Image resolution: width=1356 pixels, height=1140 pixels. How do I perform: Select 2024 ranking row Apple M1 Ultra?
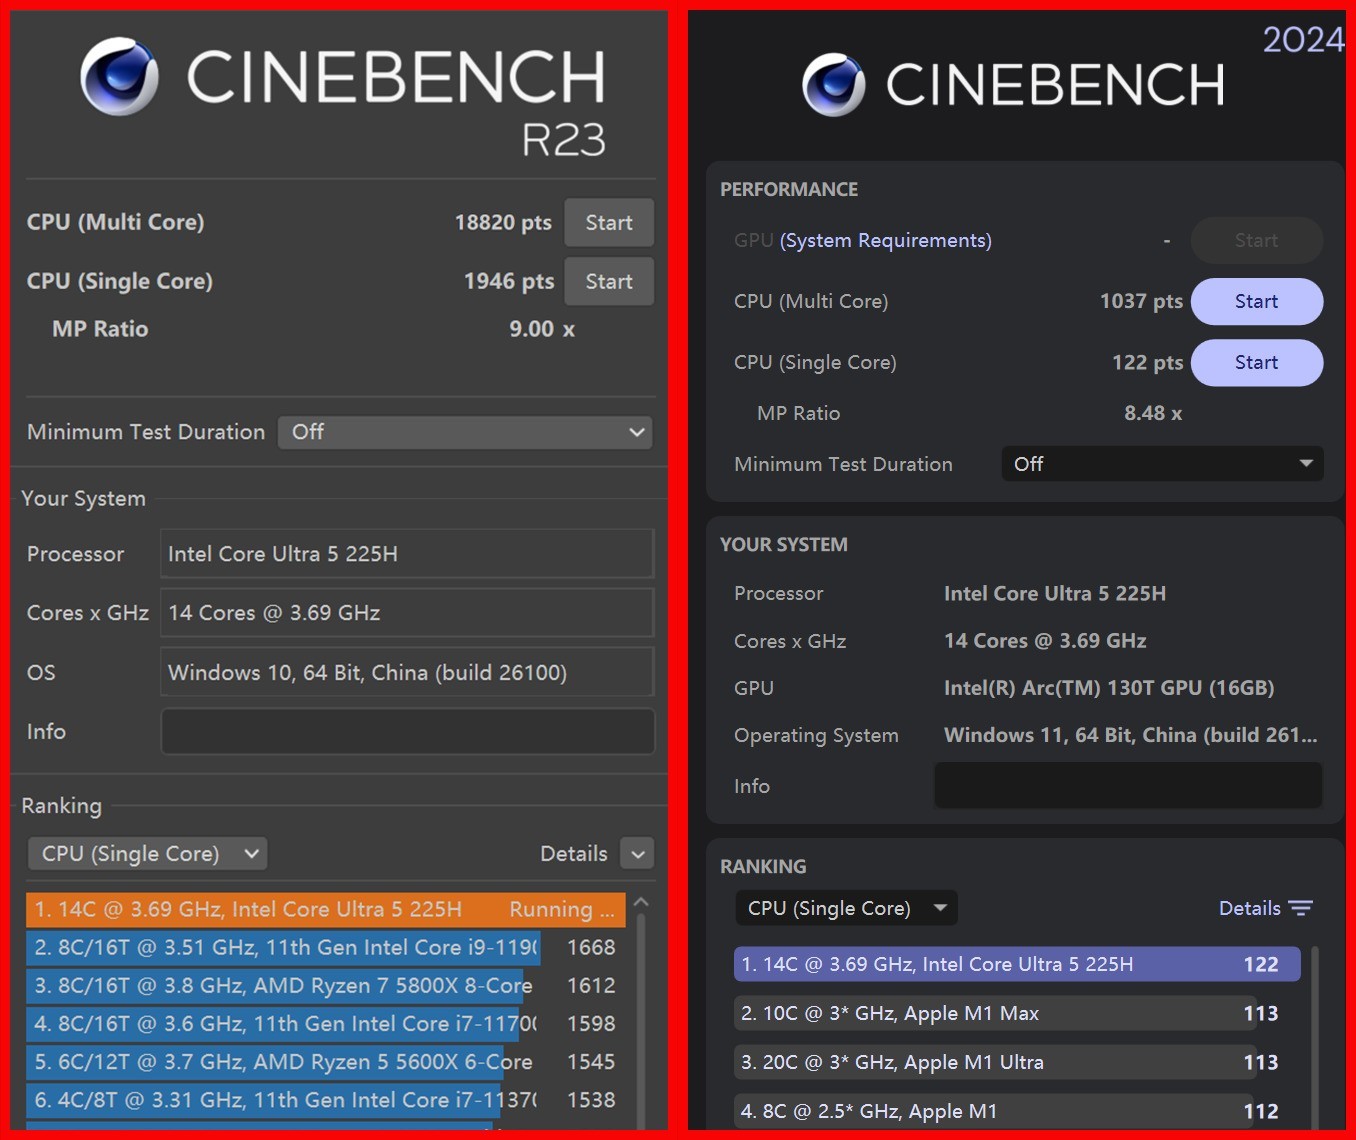(x=1017, y=1062)
